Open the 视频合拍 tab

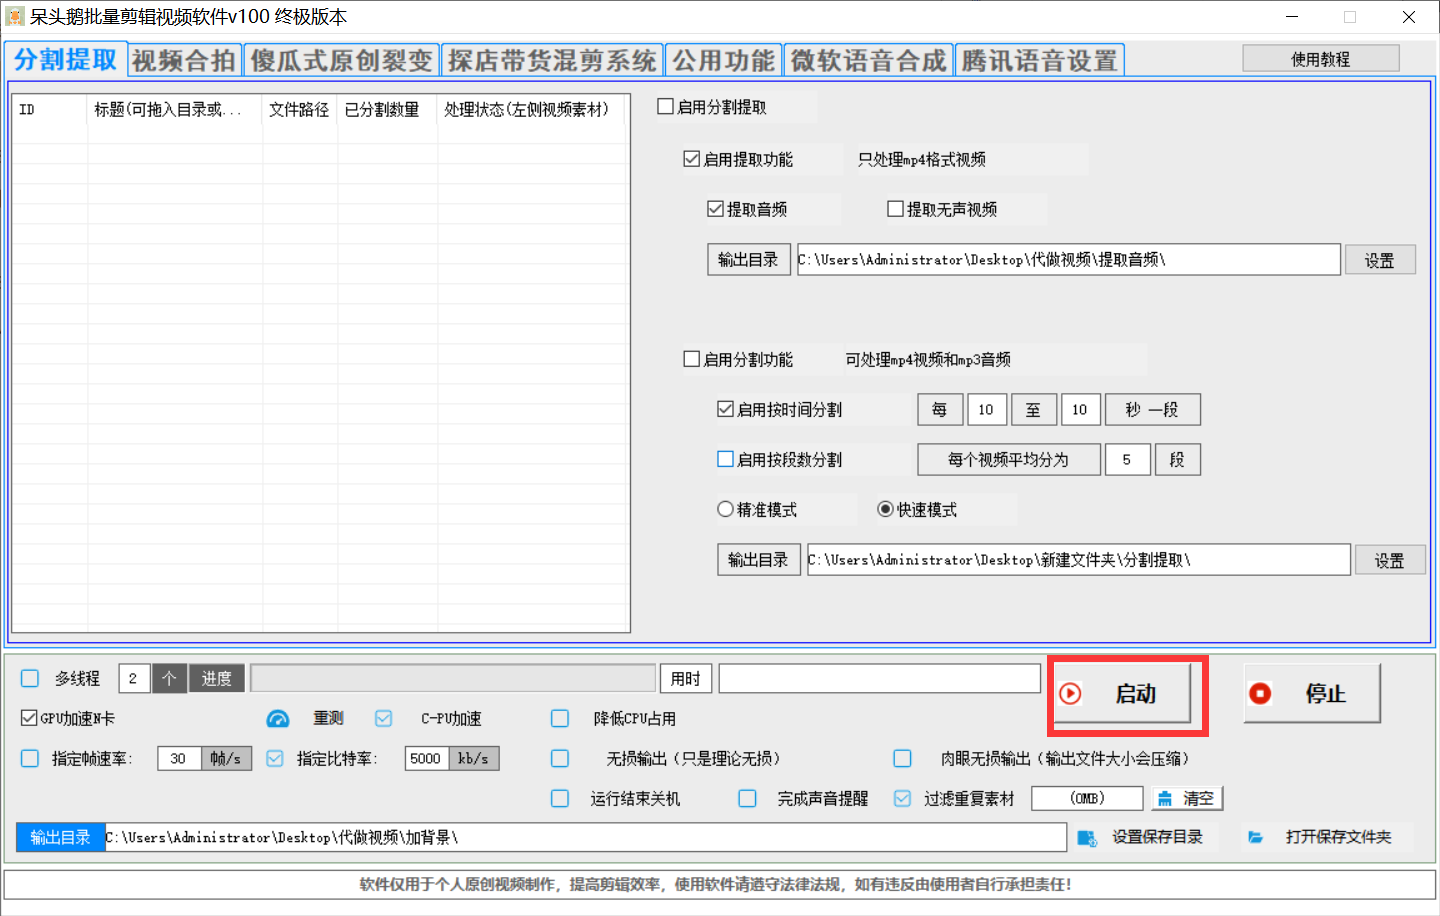click(184, 60)
